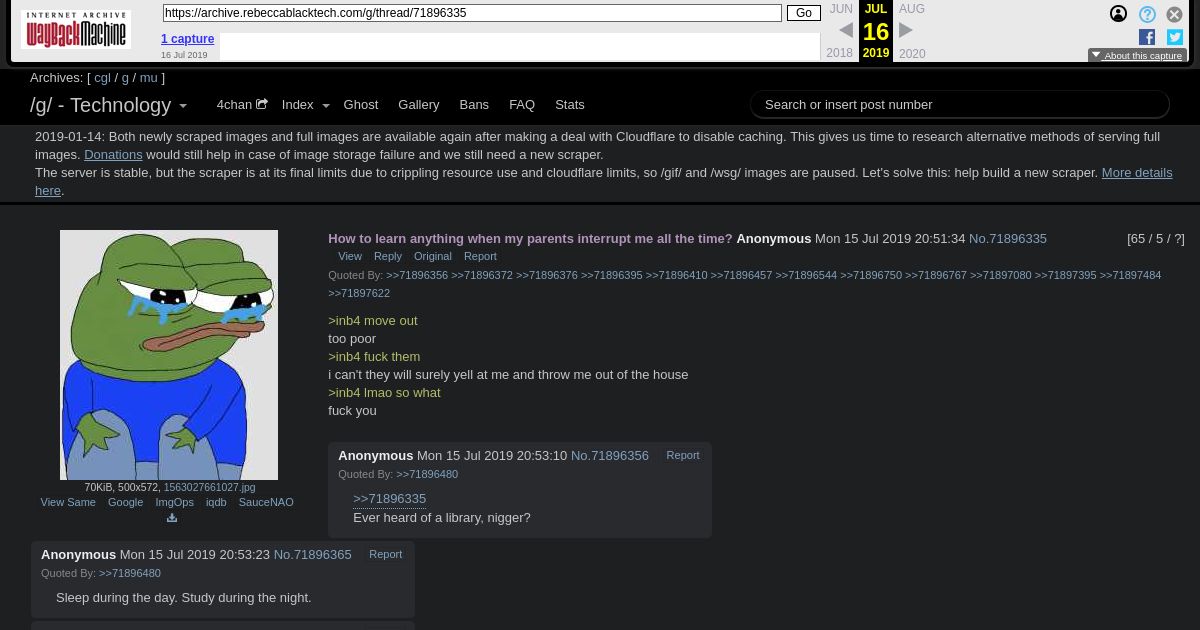Open the Index dropdown arrow

pyautogui.click(x=324, y=105)
